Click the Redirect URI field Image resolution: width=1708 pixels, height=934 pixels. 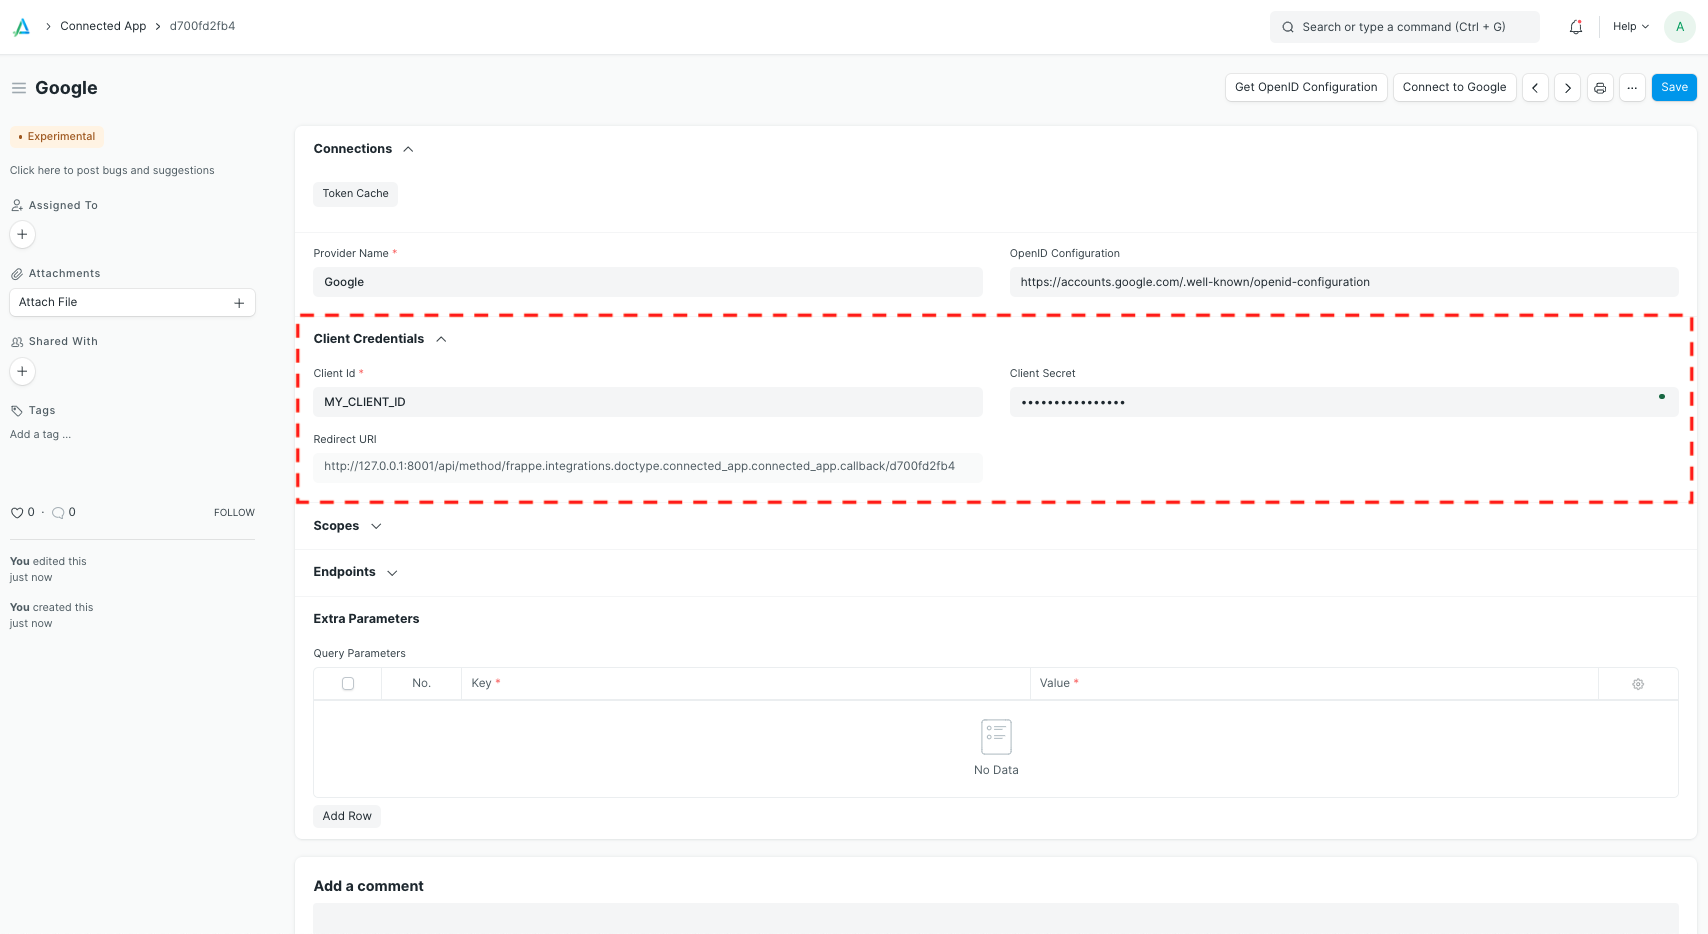[648, 467]
